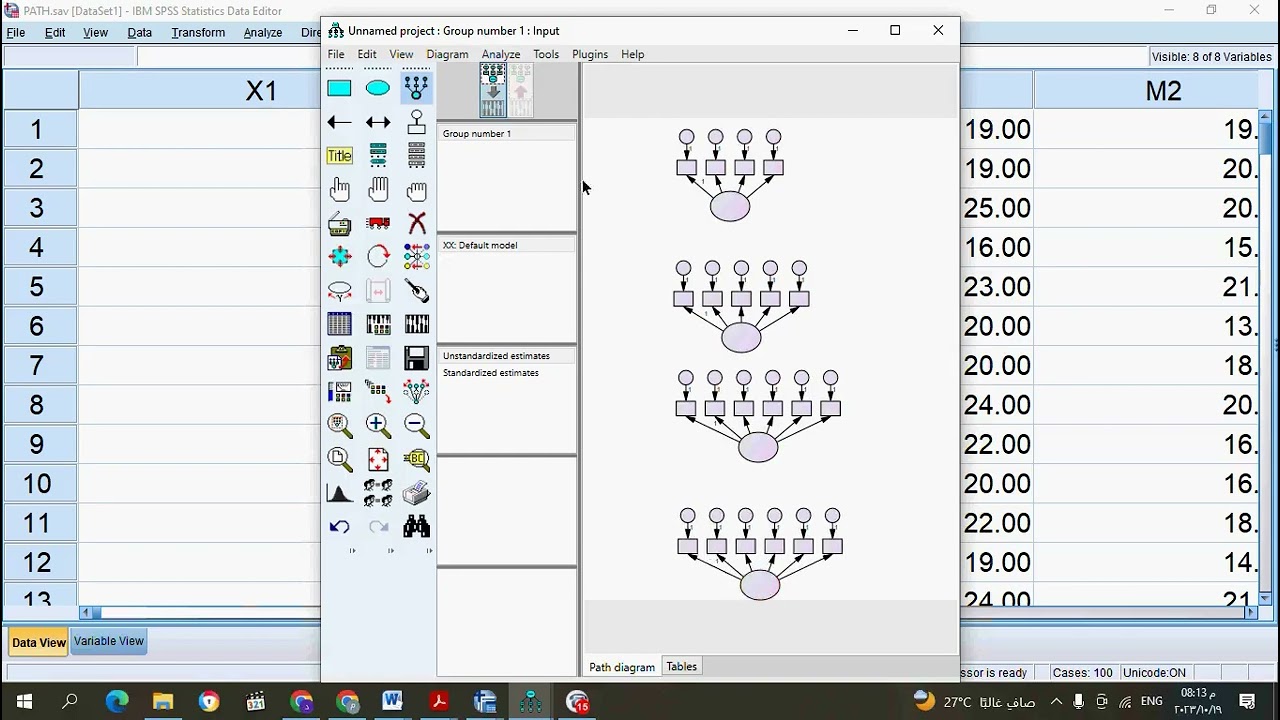
Task: Open the AMOS File menu
Action: click(336, 54)
